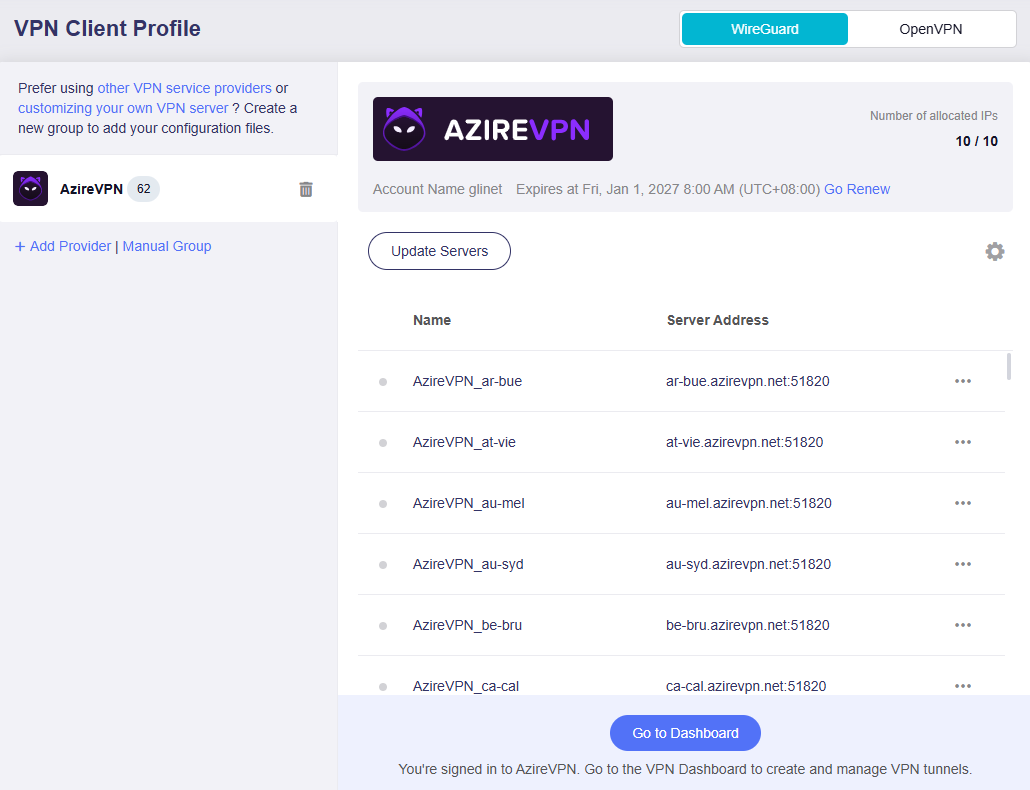Follow other VPN service providers link
Screen dimensions: 1030x790
(x=185, y=88)
